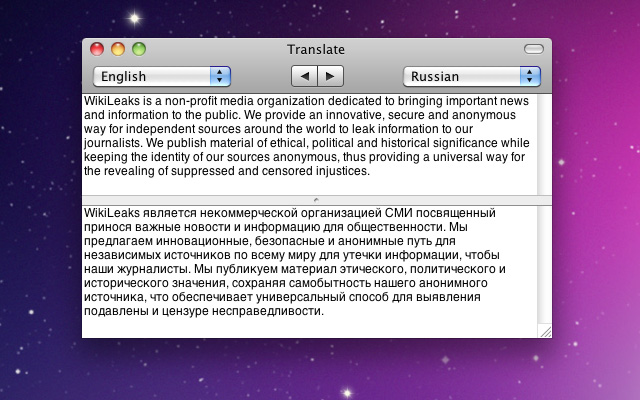Click the word "WikiLeaks" in English text
640x400 pixels.
click(x=112, y=101)
